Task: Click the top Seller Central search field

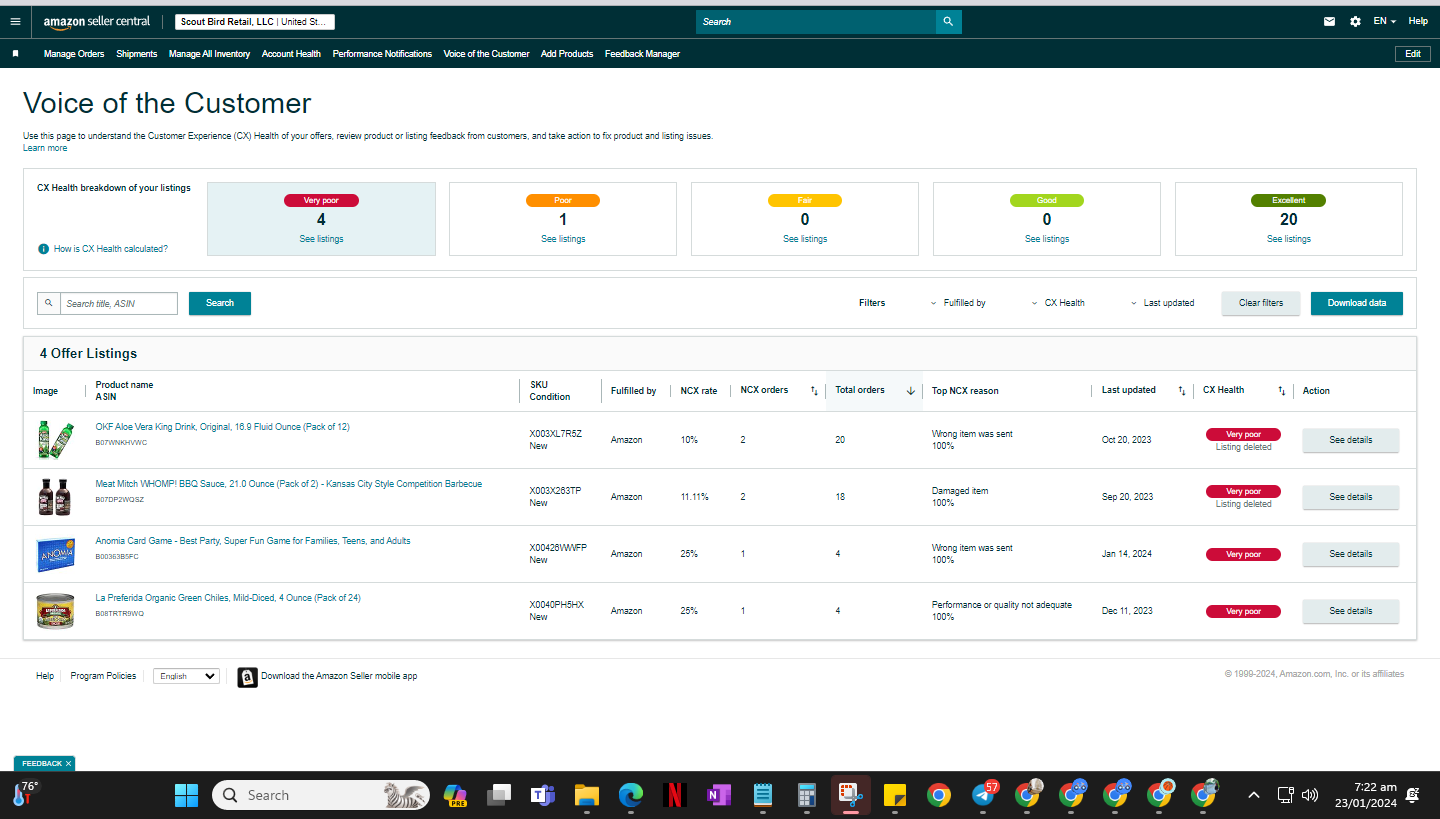Action: pyautogui.click(x=816, y=21)
